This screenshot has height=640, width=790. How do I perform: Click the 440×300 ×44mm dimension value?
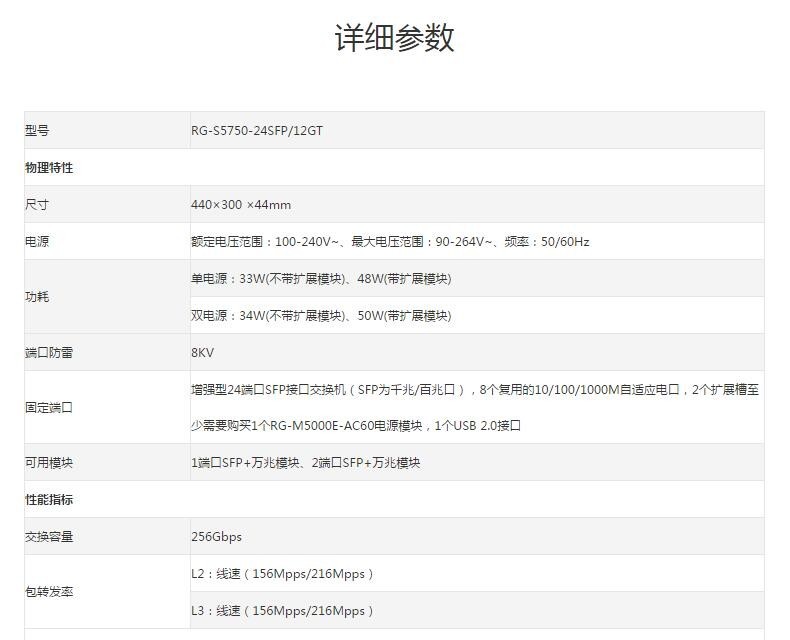[241, 205]
